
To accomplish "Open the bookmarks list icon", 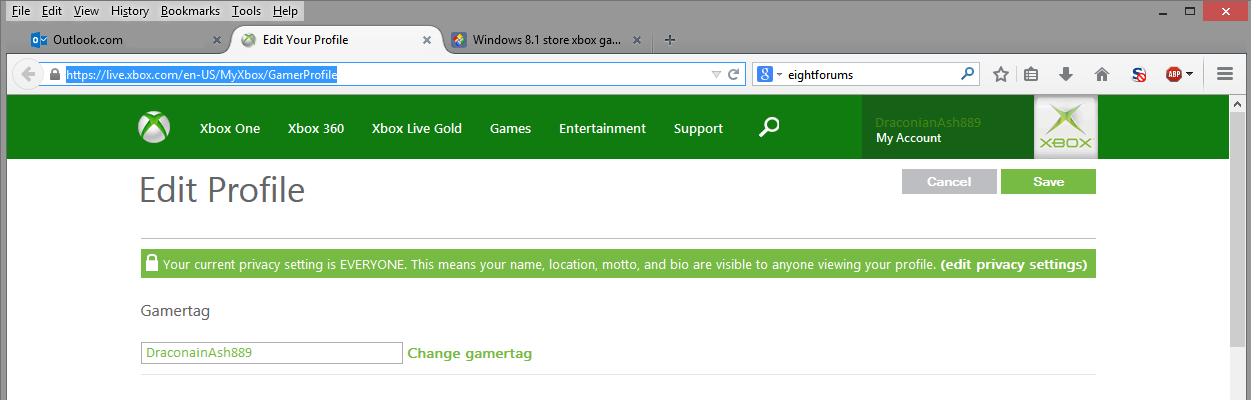I will coord(1032,74).
